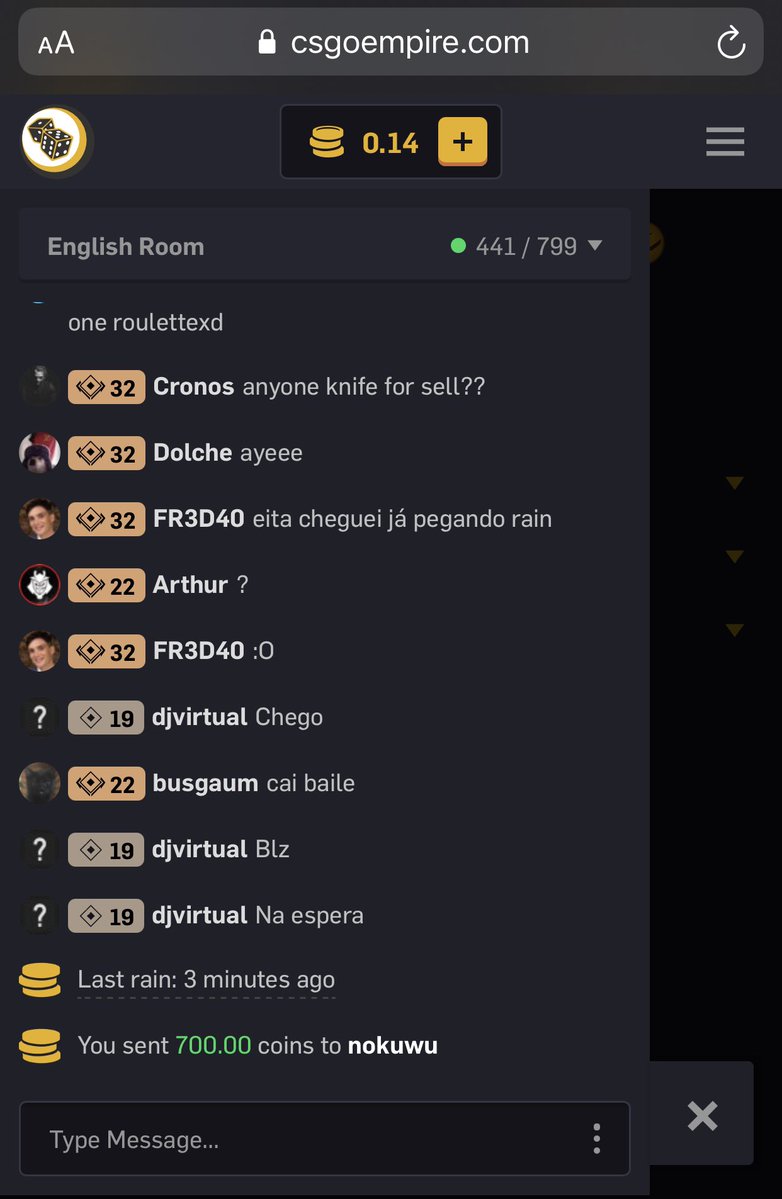This screenshot has width=782, height=1199.
Task: Tap the yellow plus deposit button
Action: 462,141
